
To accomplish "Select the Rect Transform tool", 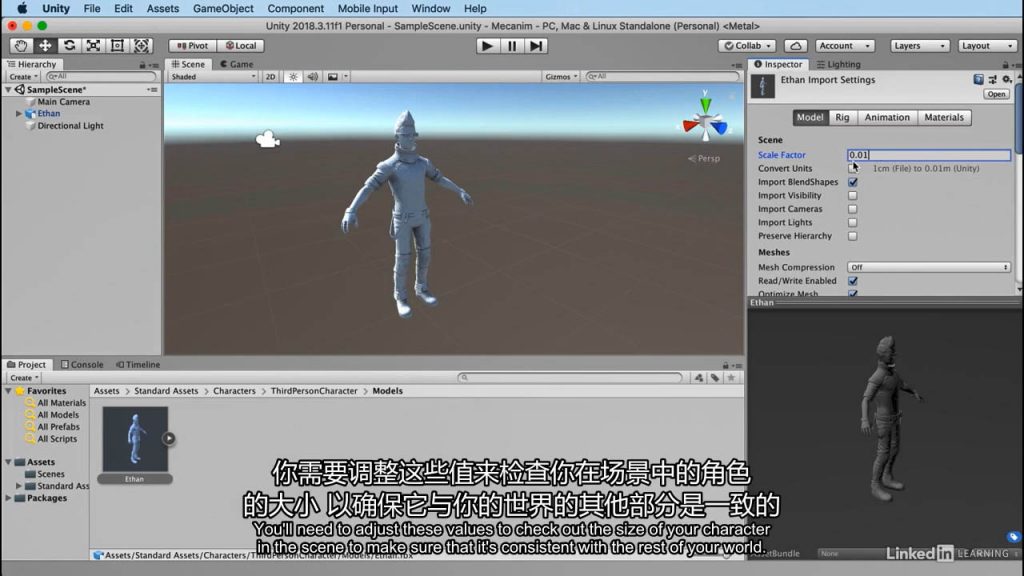I will click(117, 46).
